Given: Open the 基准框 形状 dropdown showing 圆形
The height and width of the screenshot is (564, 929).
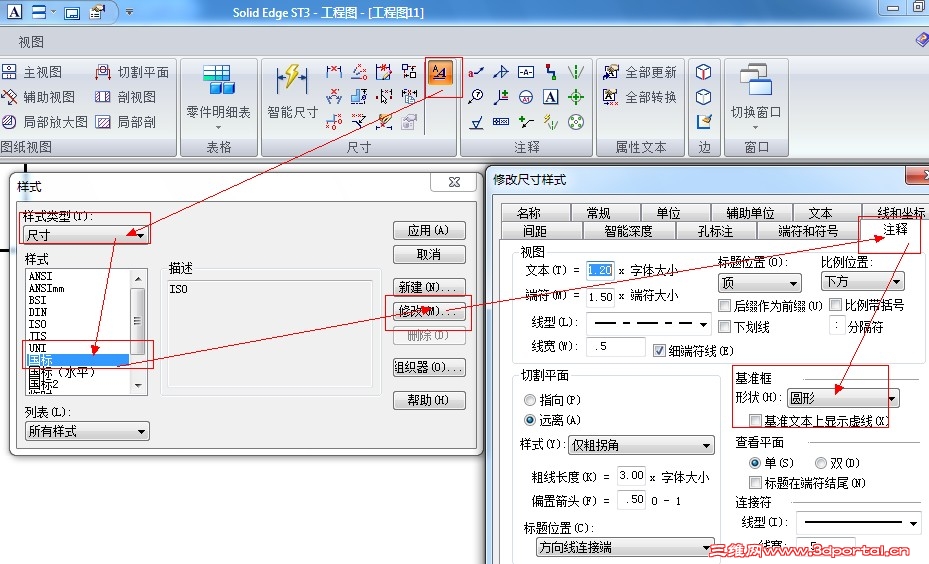Looking at the screenshot, I should (843, 398).
